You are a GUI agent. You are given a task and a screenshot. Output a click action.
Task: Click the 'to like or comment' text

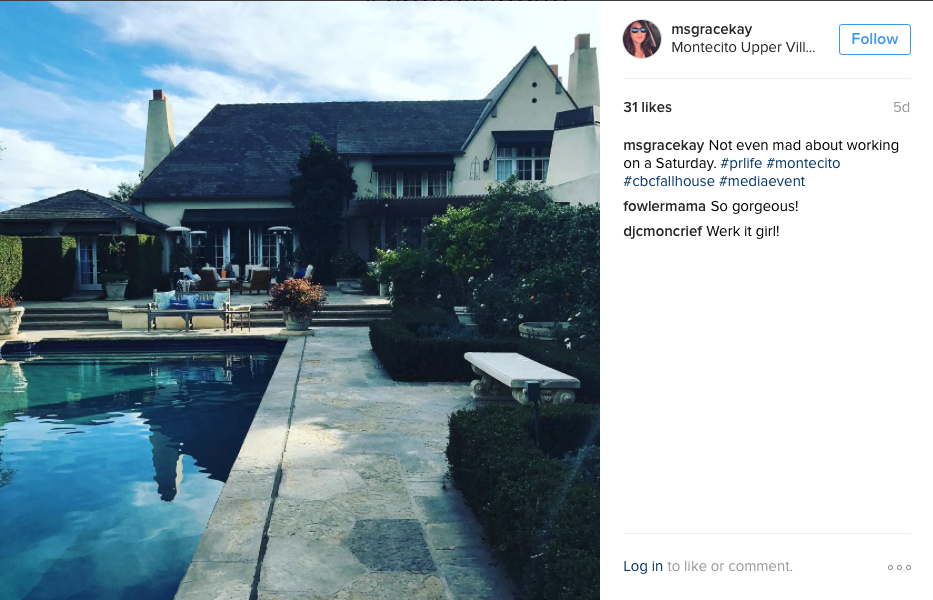click(x=730, y=567)
